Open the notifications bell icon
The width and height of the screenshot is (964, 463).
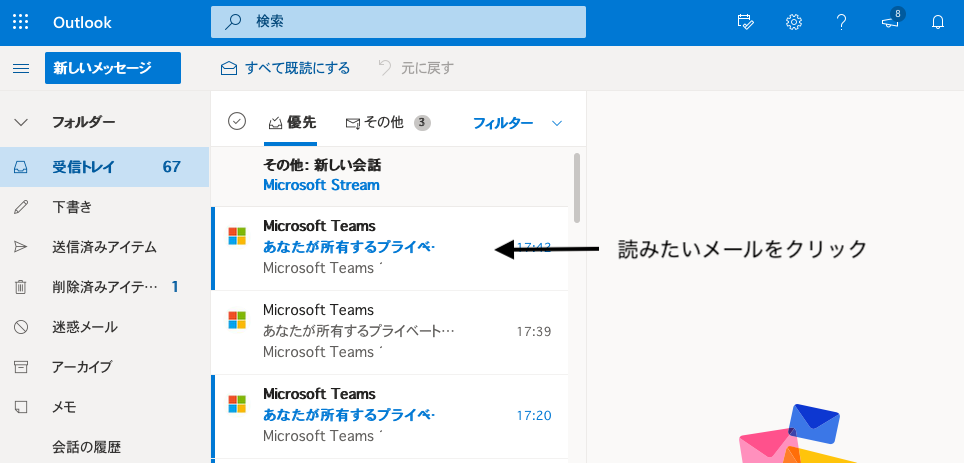click(x=938, y=22)
